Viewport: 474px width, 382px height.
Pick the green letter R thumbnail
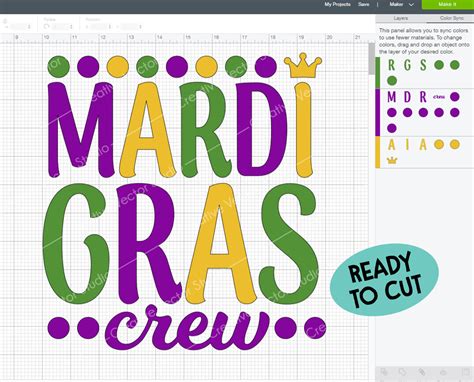point(392,65)
